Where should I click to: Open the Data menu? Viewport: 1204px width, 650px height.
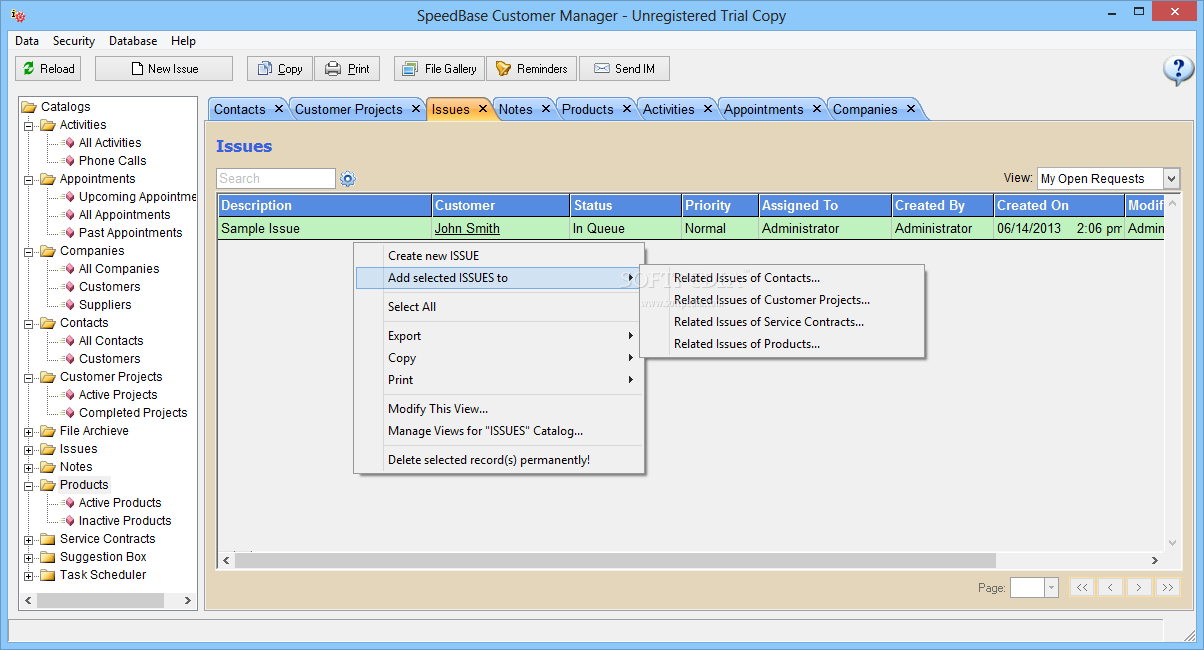click(27, 41)
